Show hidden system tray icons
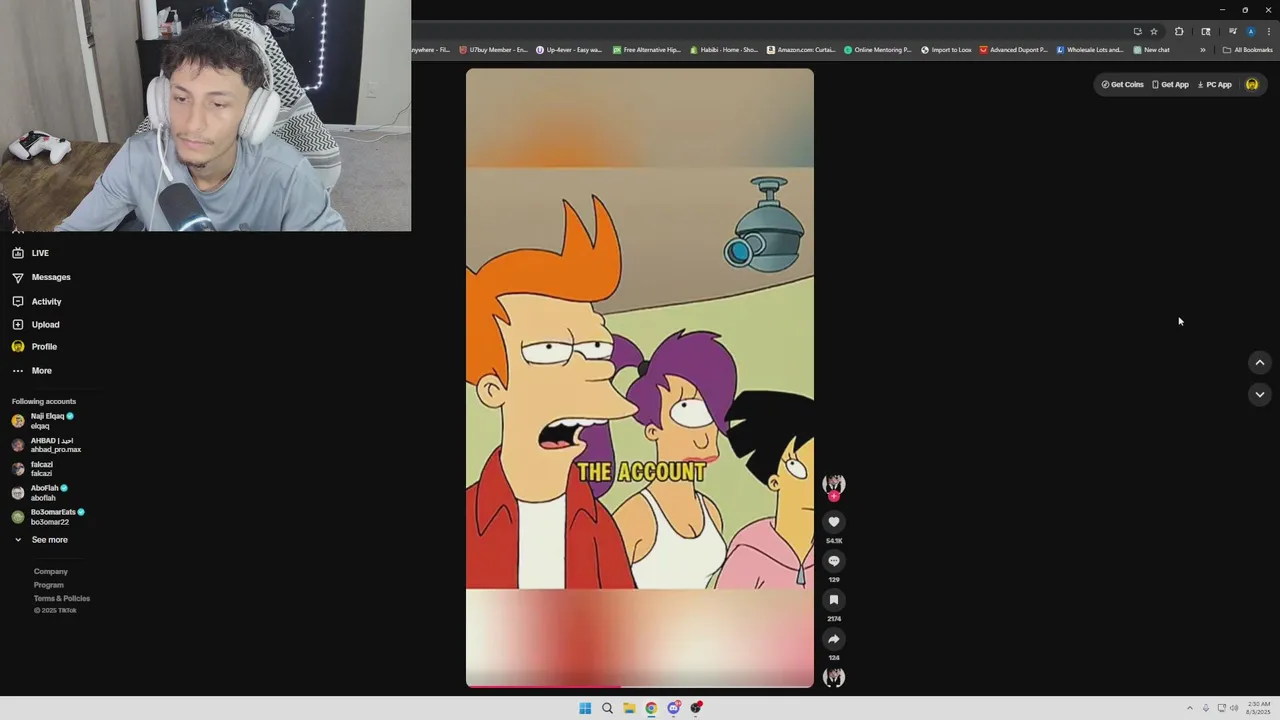This screenshot has height=720, width=1280. [1190, 708]
